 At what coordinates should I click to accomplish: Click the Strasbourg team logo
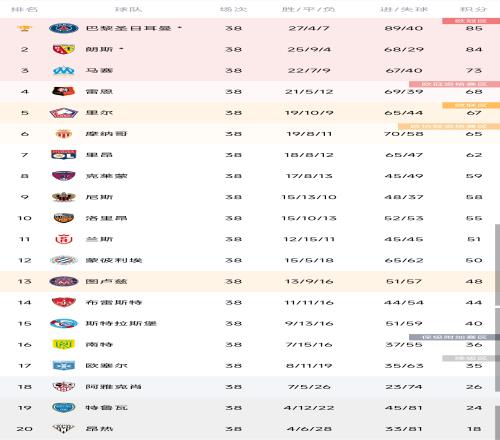(x=64, y=323)
